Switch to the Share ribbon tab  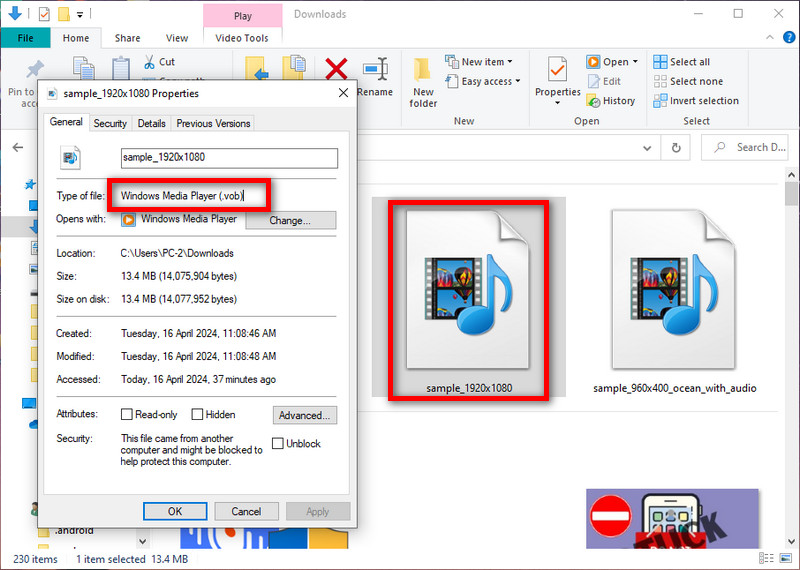(128, 38)
